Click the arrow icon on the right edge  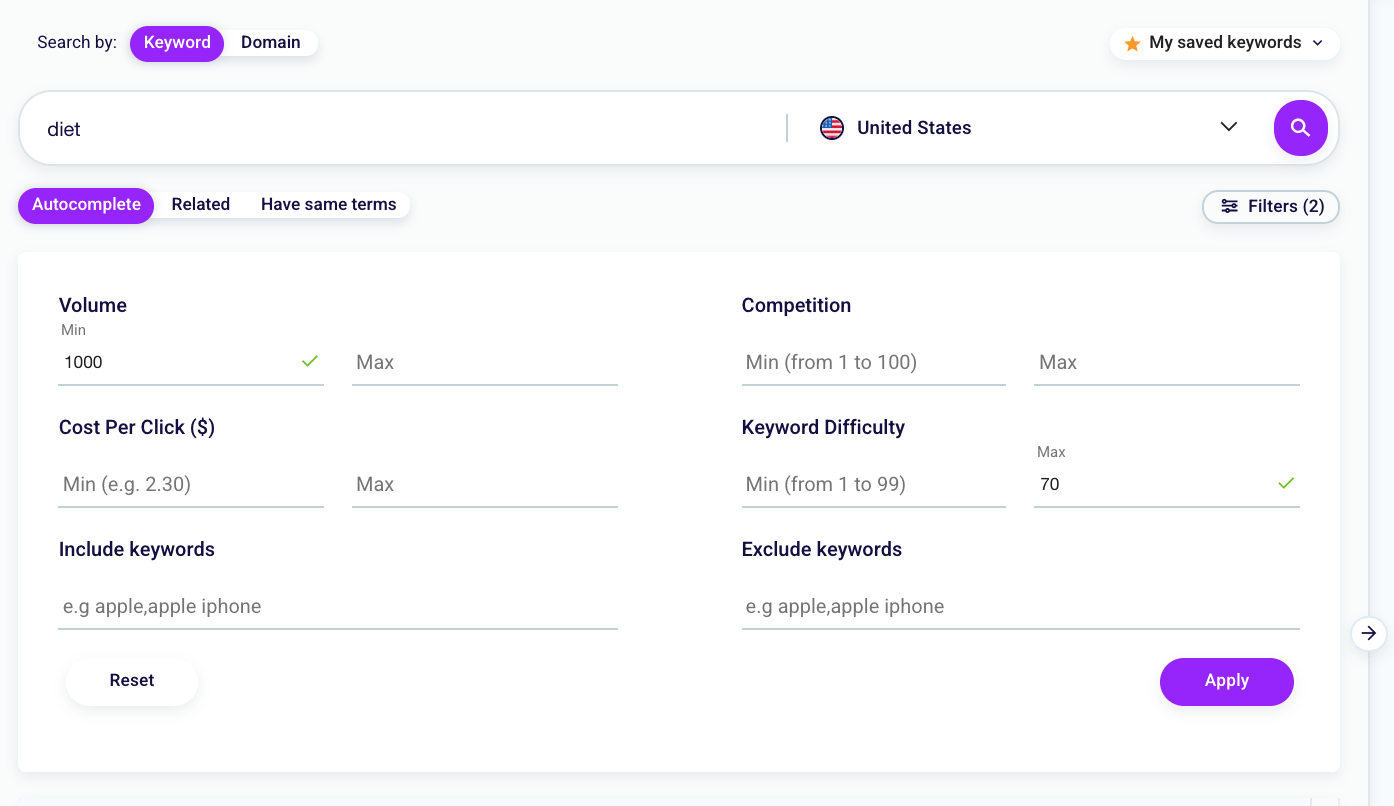pyautogui.click(x=1368, y=633)
